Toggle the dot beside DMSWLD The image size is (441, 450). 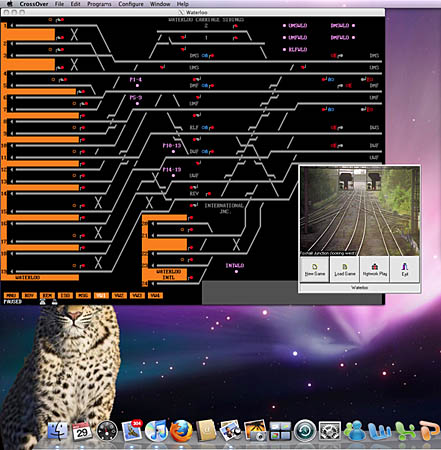(353, 26)
